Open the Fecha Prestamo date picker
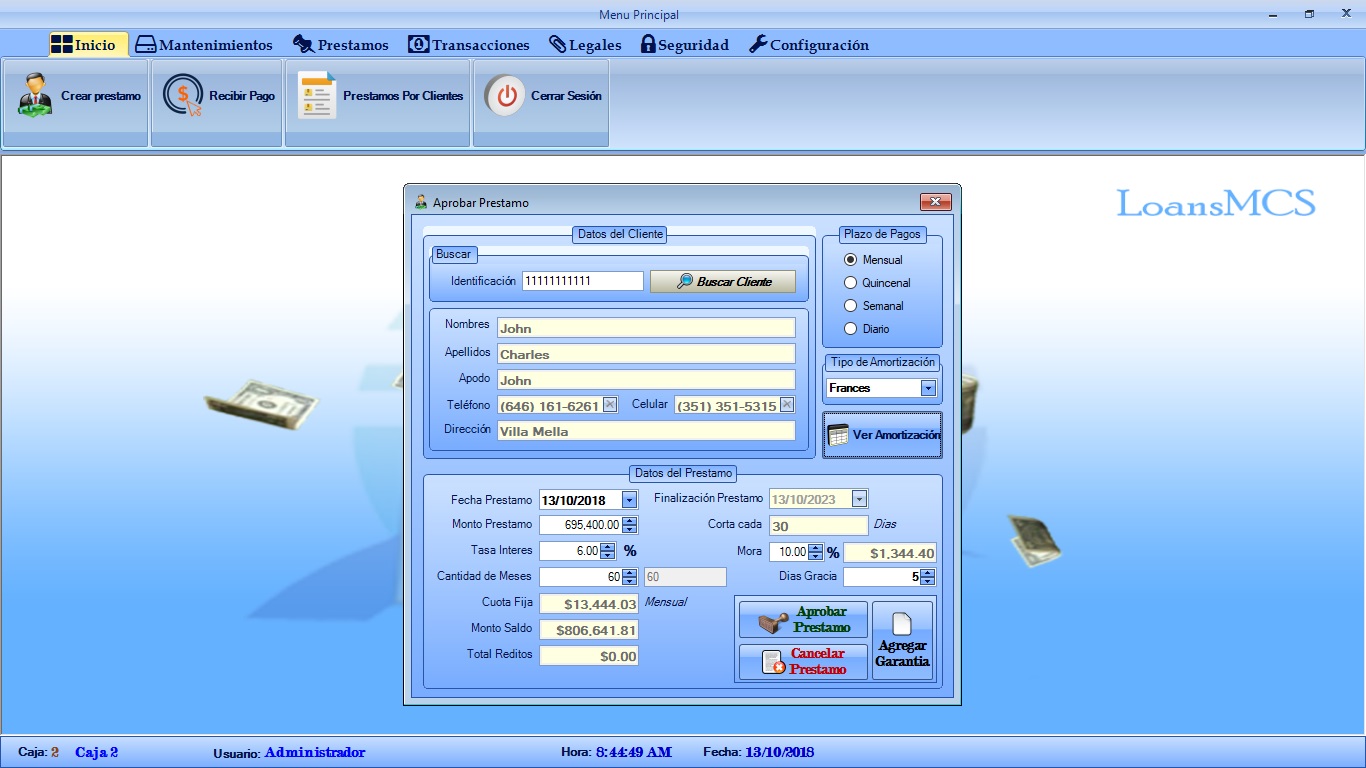The image size is (1366, 768). coord(629,500)
